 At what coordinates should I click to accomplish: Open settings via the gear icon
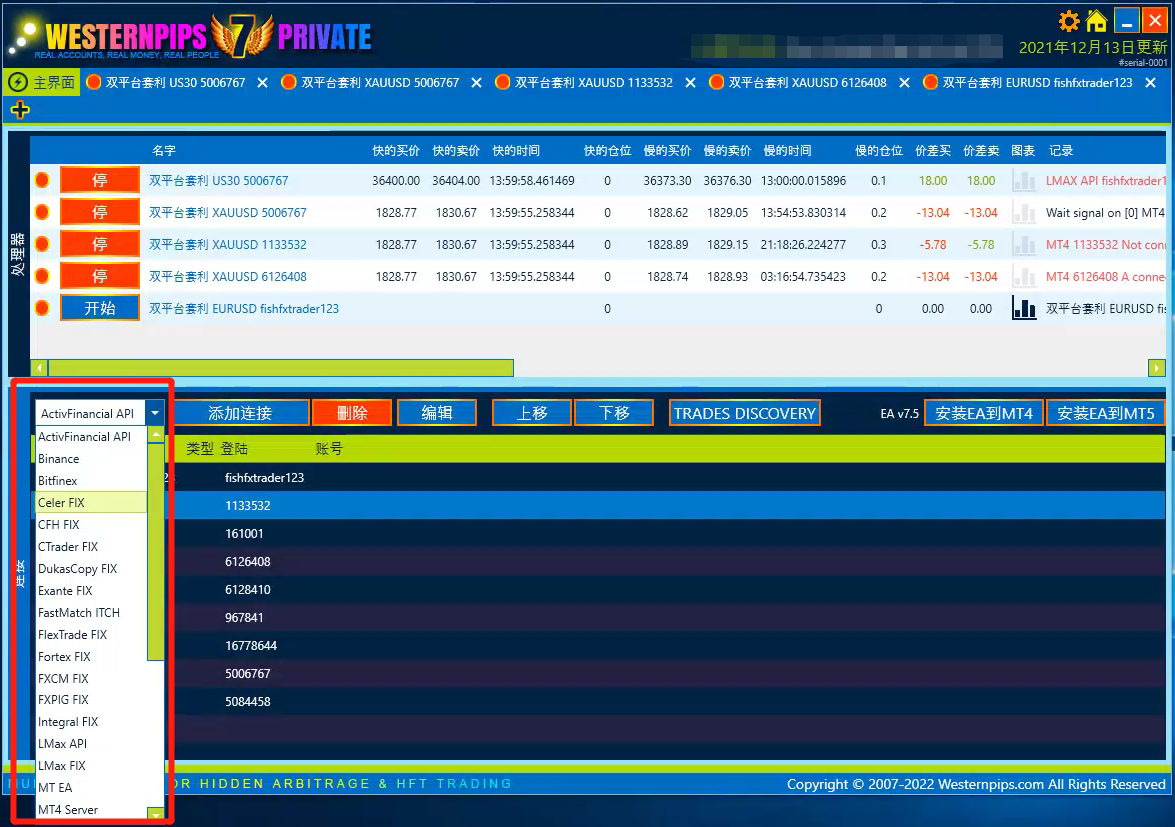1069,21
